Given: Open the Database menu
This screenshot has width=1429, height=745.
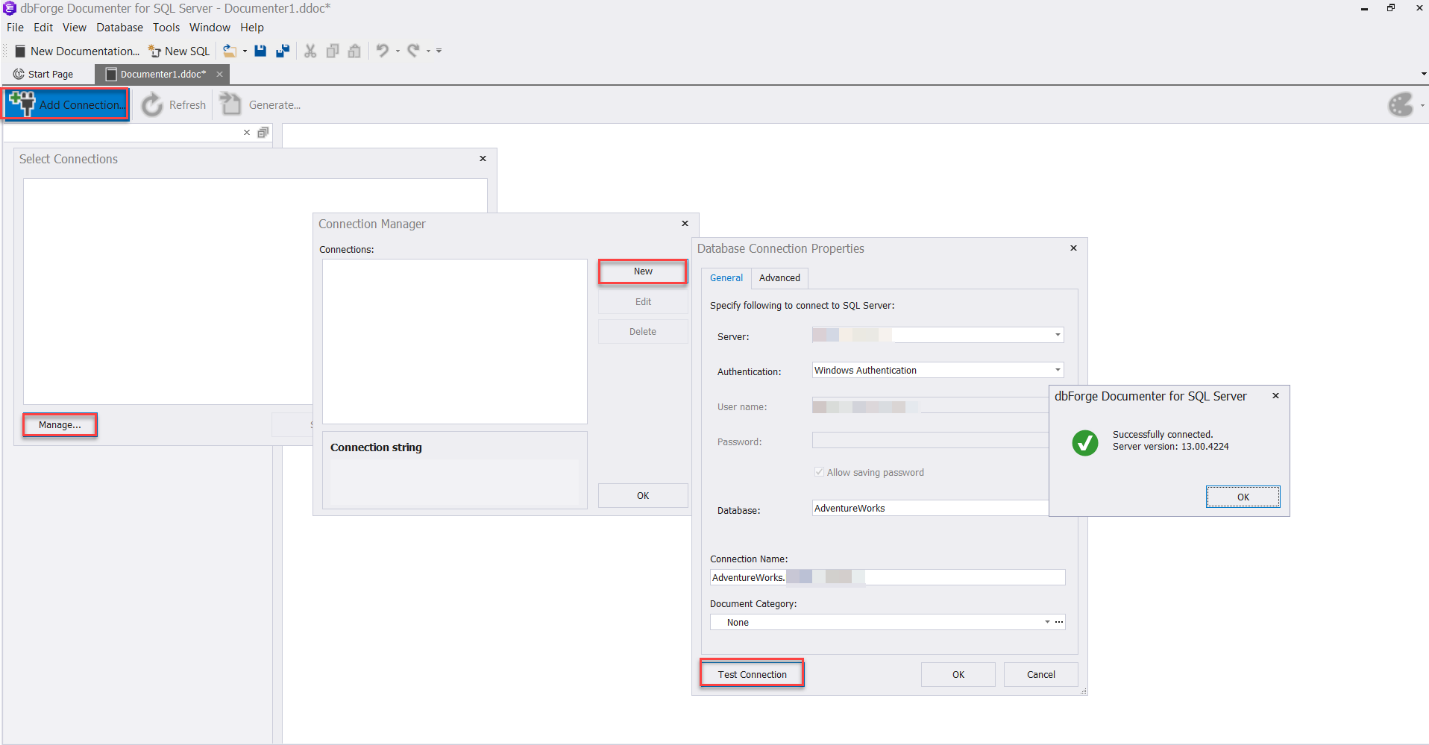Looking at the screenshot, I should click(x=120, y=27).
